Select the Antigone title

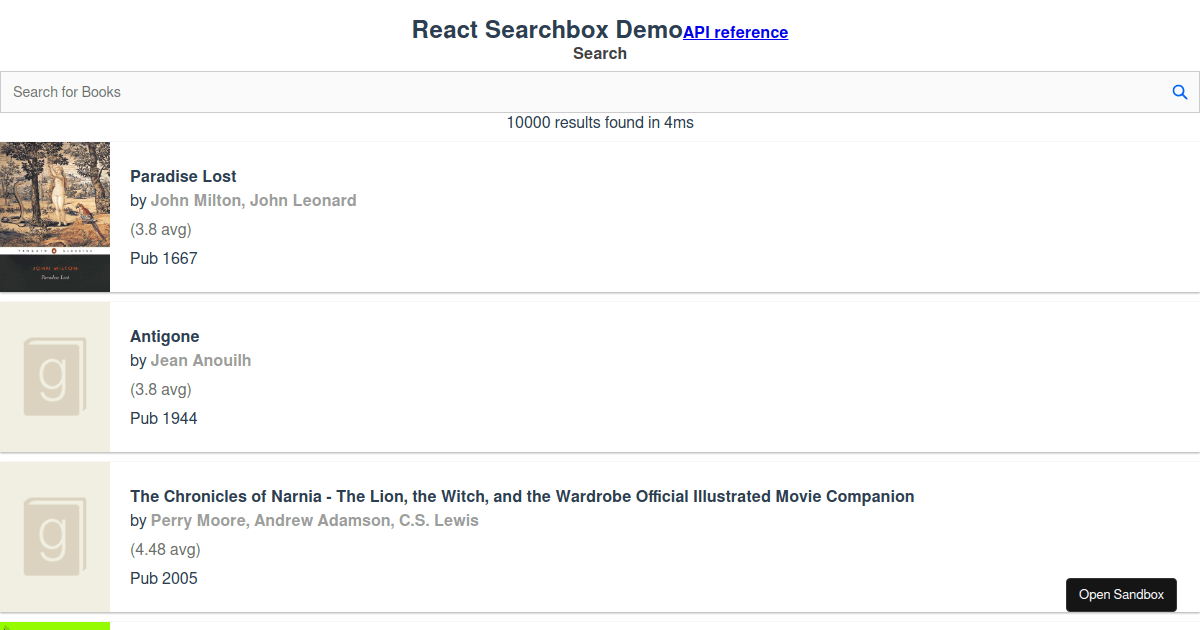164,336
